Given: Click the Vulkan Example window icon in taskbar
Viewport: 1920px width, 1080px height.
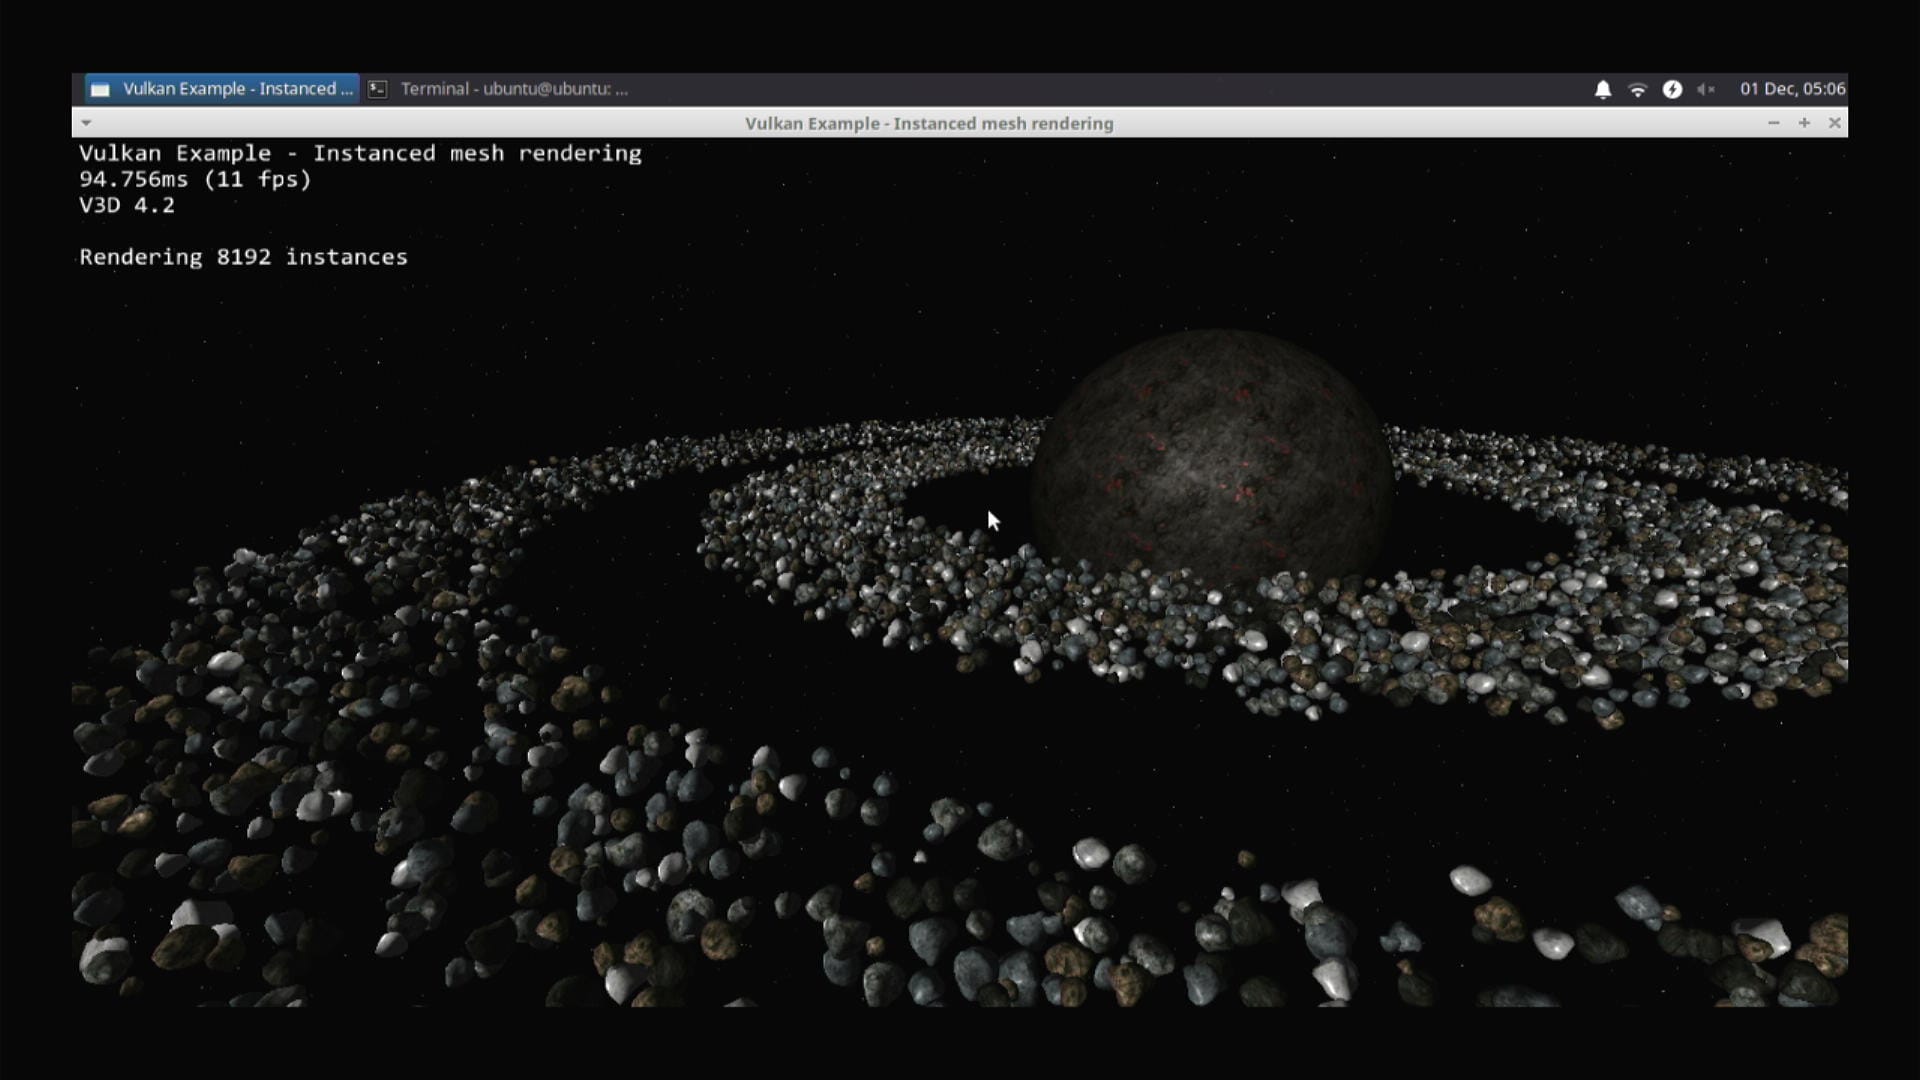Looking at the screenshot, I should (x=100, y=89).
